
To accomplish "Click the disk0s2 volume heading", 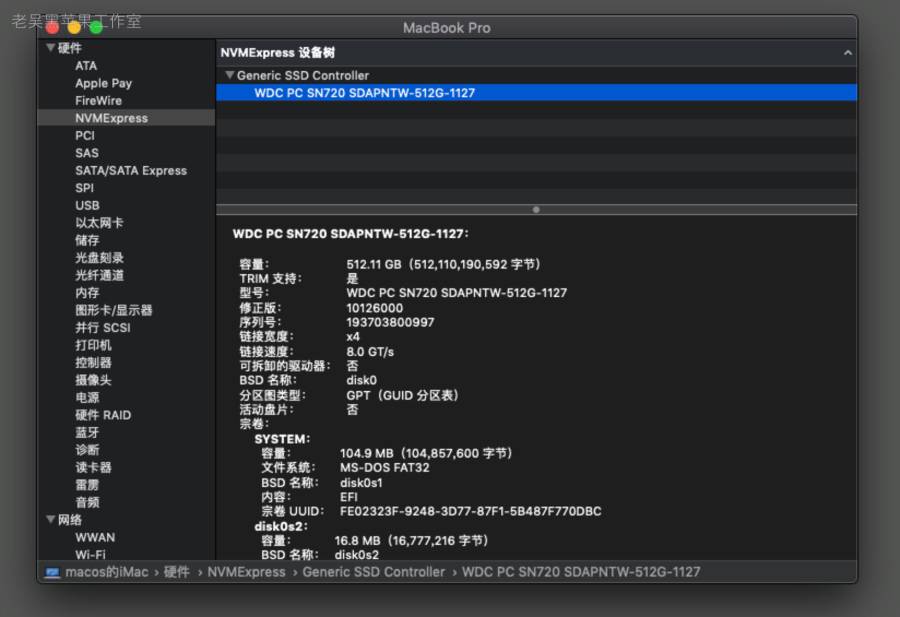I will click(281, 526).
